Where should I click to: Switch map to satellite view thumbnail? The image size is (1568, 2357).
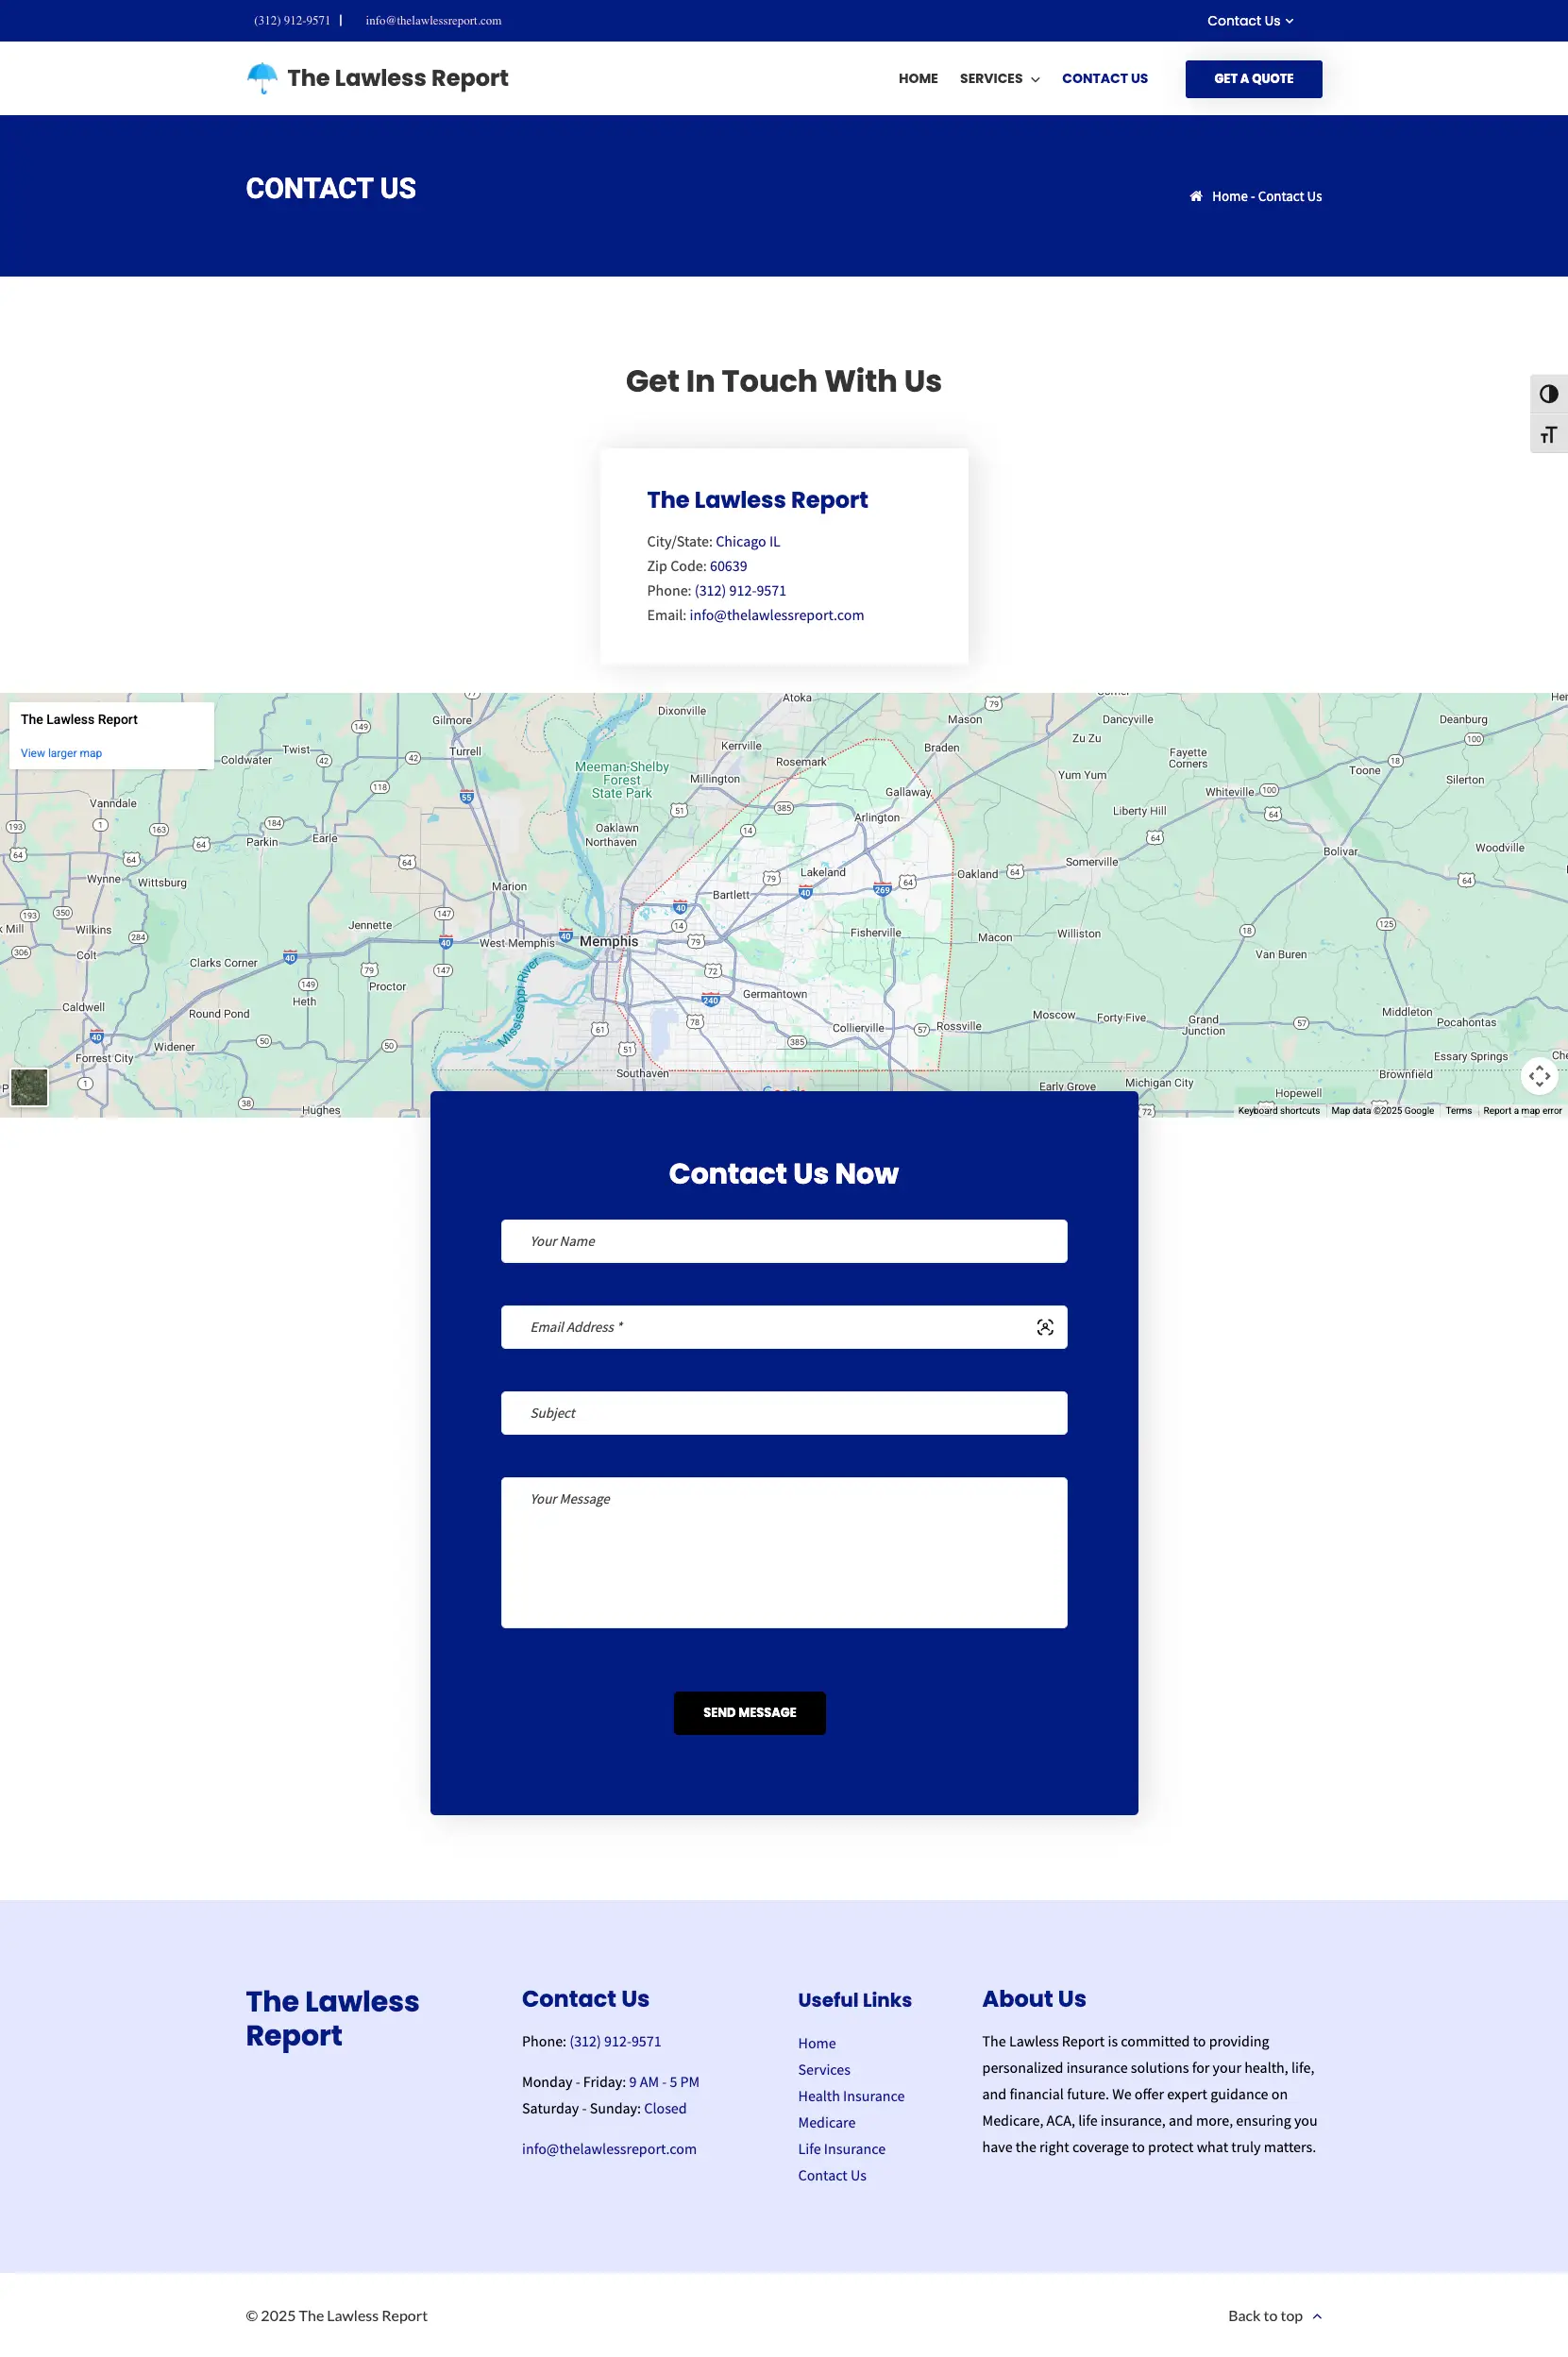tap(29, 1087)
